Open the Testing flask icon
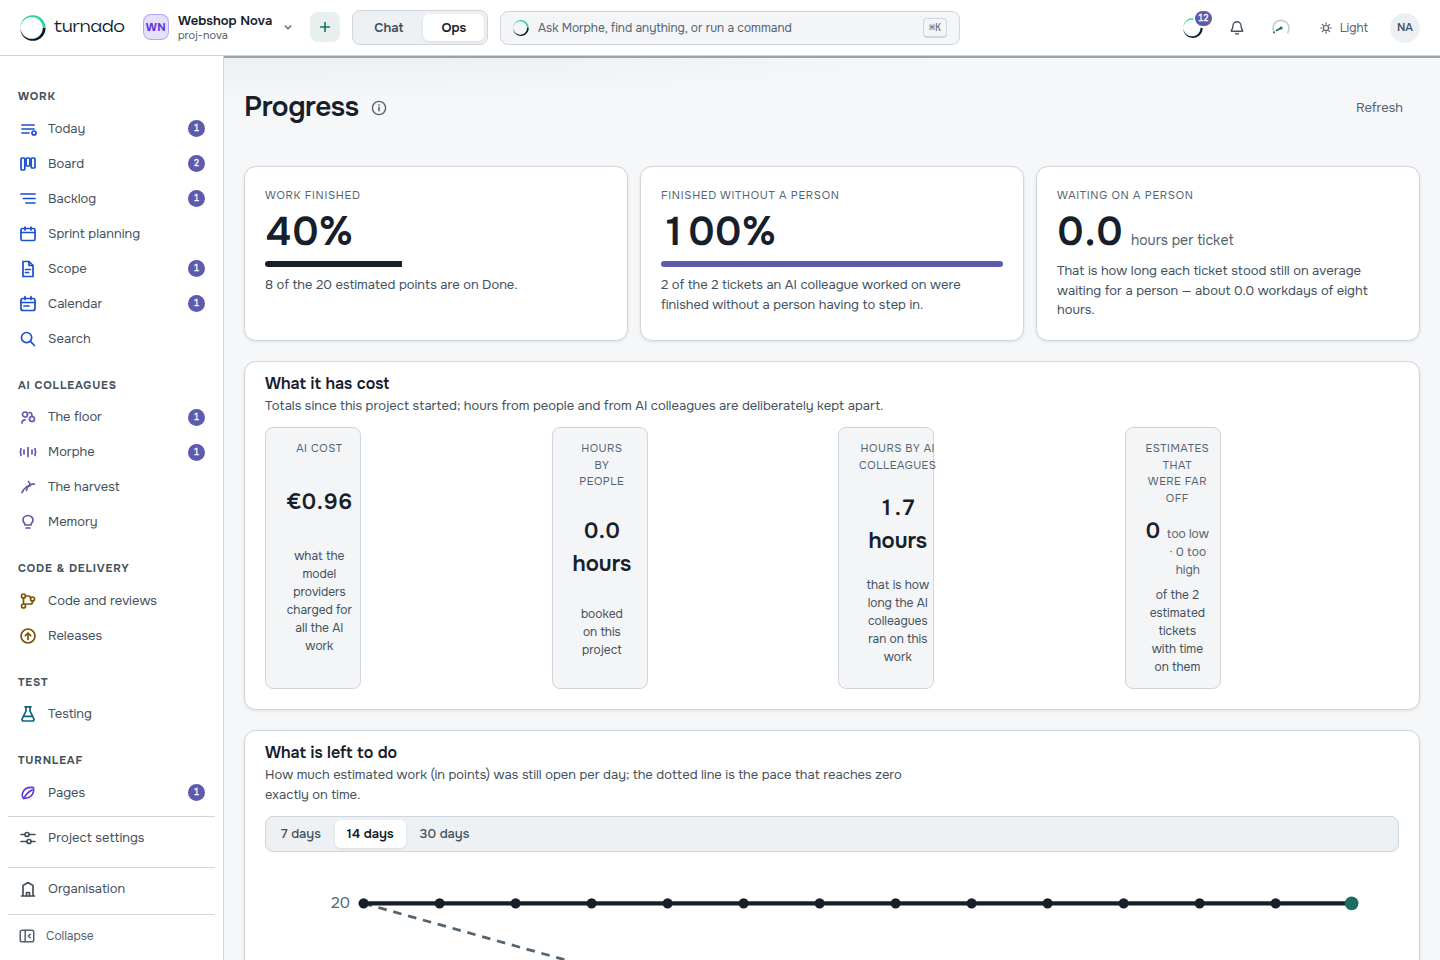Viewport: 1440px width, 960px height. coord(28,714)
